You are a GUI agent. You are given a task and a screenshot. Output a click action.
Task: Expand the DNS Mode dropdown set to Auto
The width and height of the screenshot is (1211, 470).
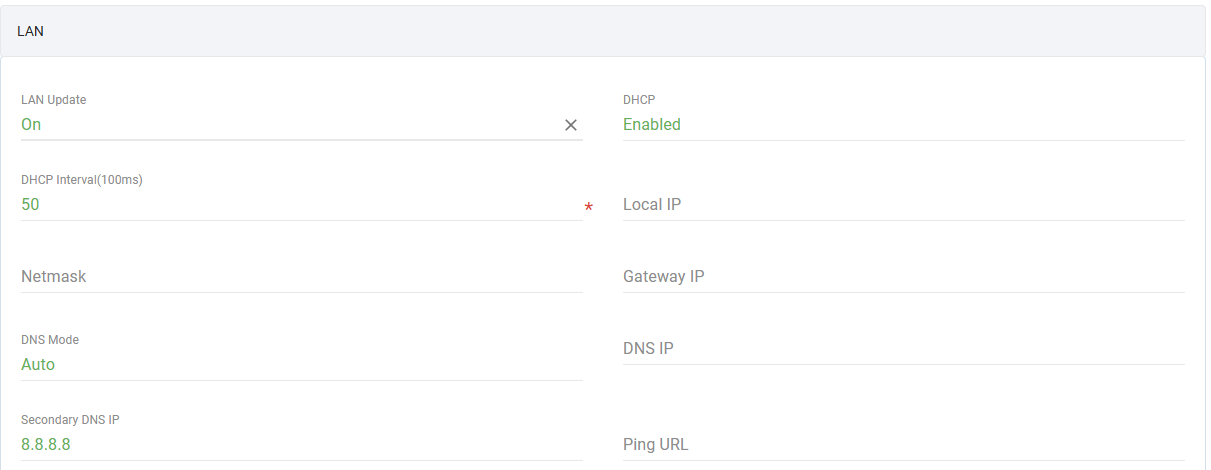(300, 365)
